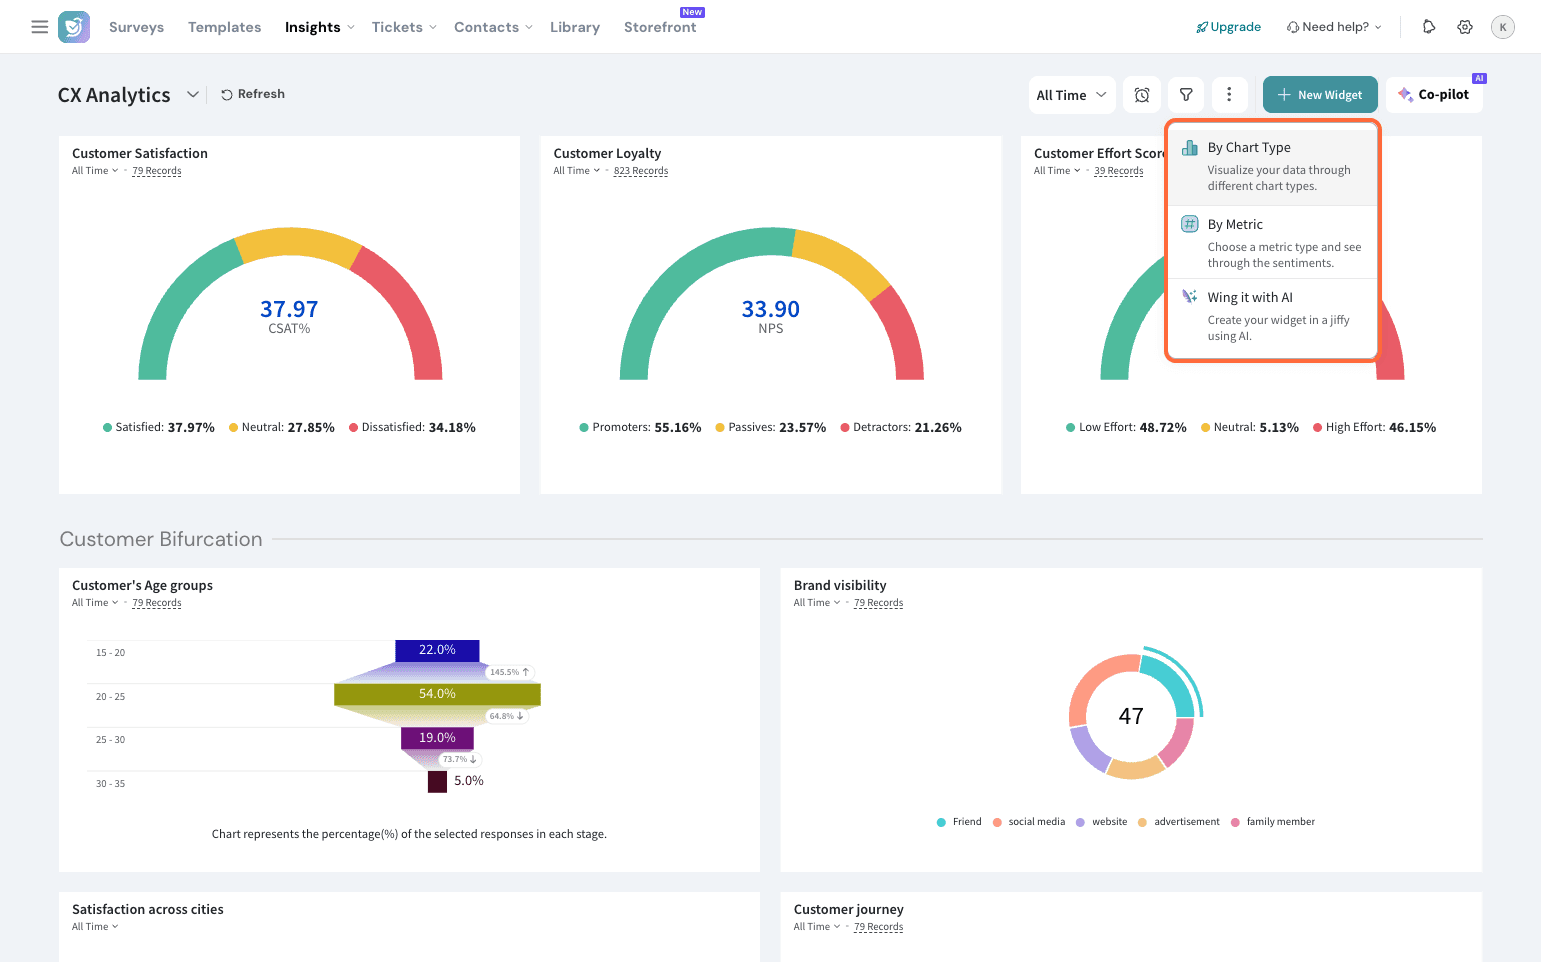This screenshot has width=1541, height=962.
Task: Open the All Time date range dropdown
Action: point(1071,95)
